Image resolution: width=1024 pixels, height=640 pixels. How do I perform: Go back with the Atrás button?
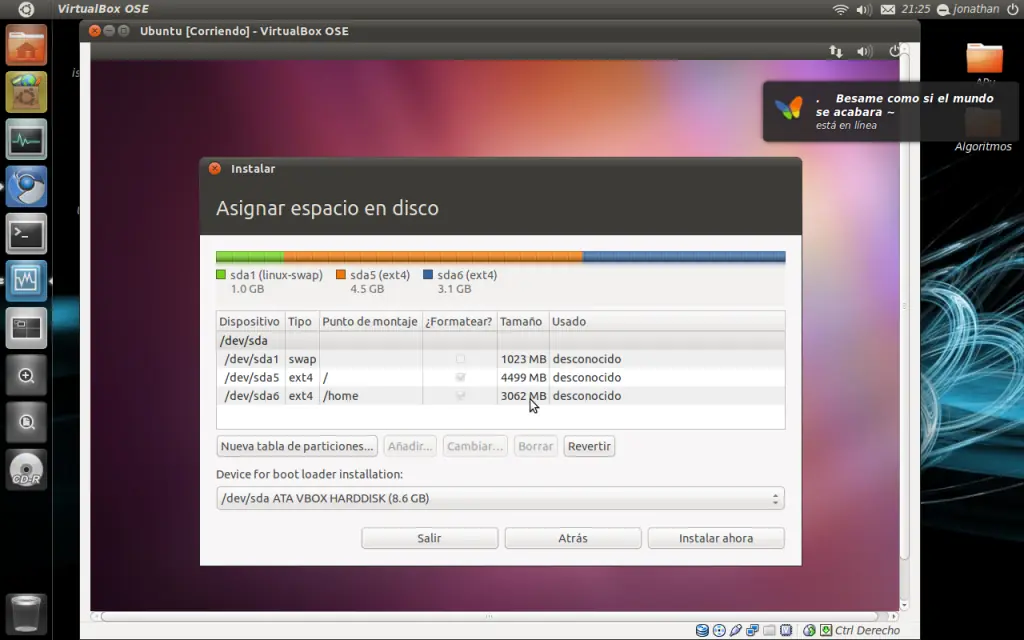(573, 538)
